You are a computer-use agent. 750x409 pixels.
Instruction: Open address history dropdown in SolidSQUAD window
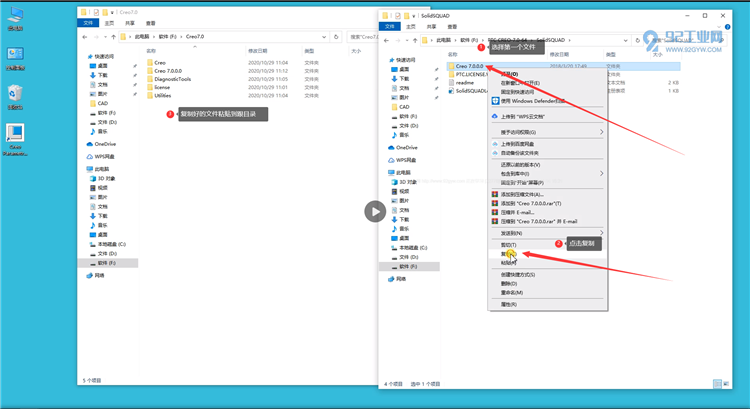click(x=625, y=40)
